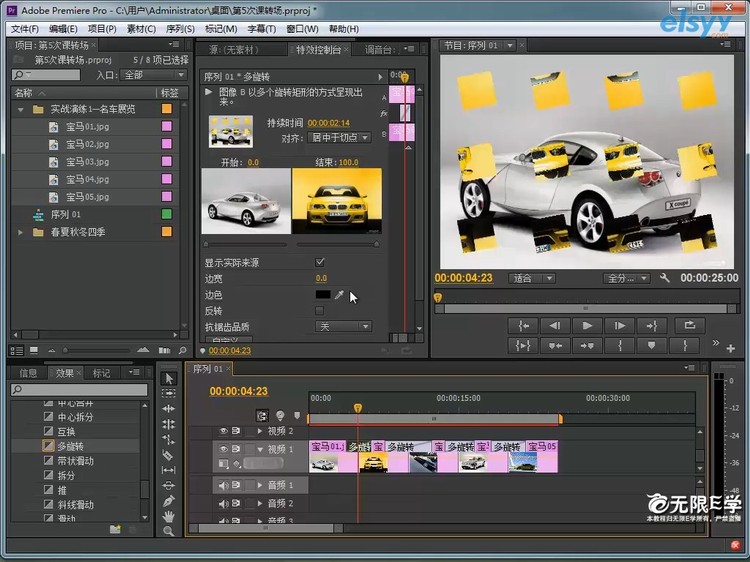Mute Audio 1 track speaker
This screenshot has height=562, width=750.
coord(223,485)
